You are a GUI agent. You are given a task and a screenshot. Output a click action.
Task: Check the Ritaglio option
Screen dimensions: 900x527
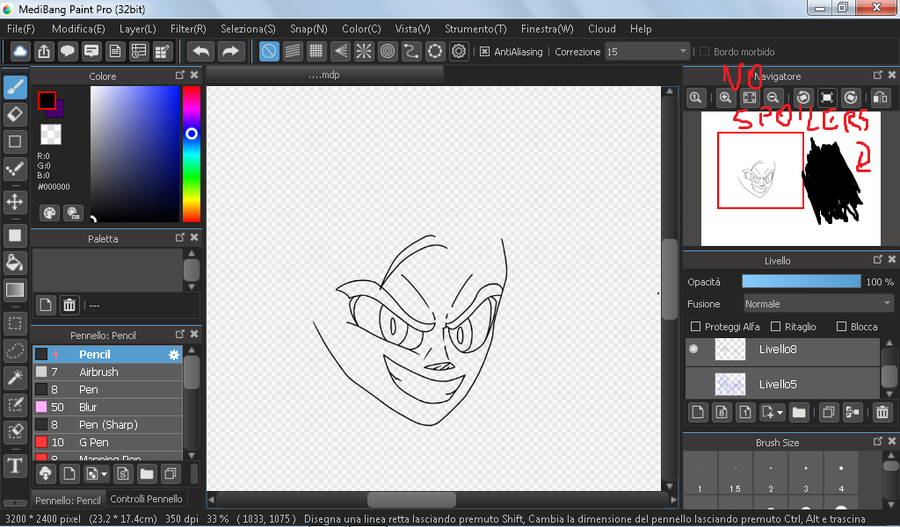coord(775,327)
